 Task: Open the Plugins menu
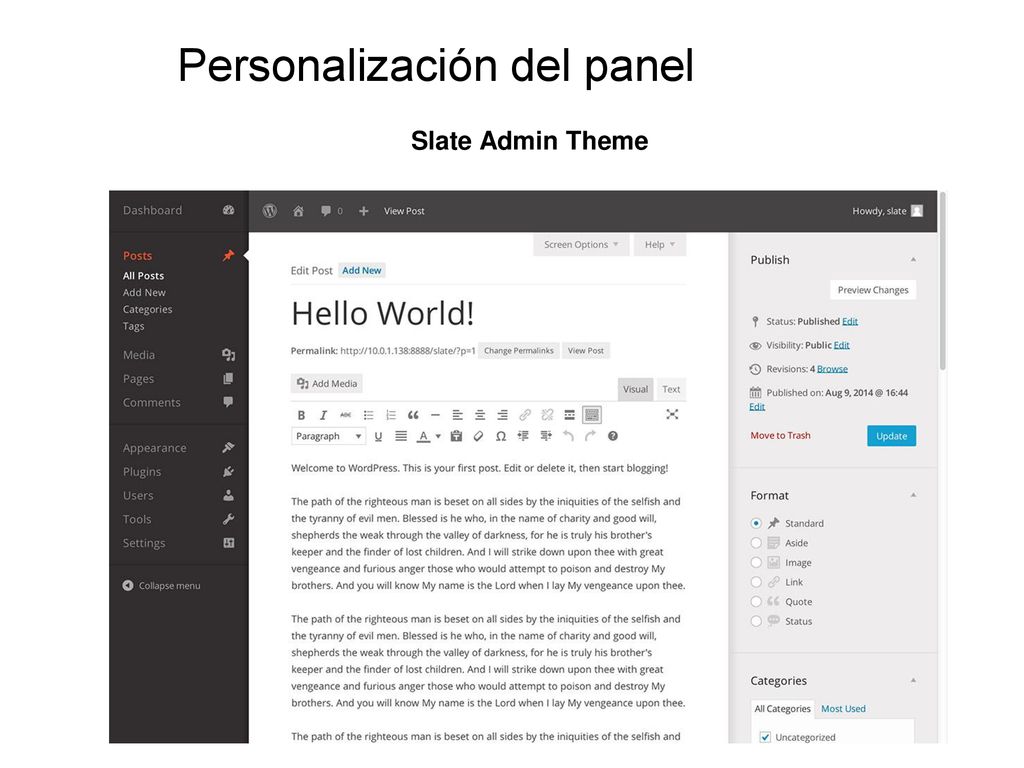point(178,472)
